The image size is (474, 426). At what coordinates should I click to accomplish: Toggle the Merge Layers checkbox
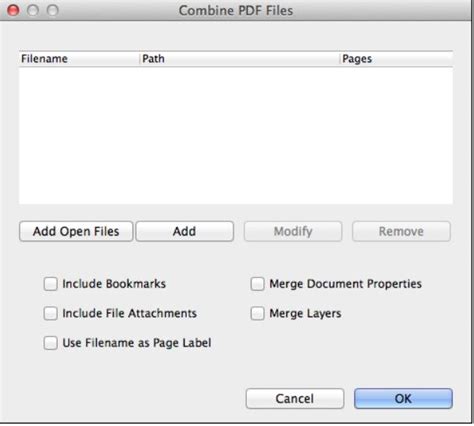pyautogui.click(x=257, y=314)
